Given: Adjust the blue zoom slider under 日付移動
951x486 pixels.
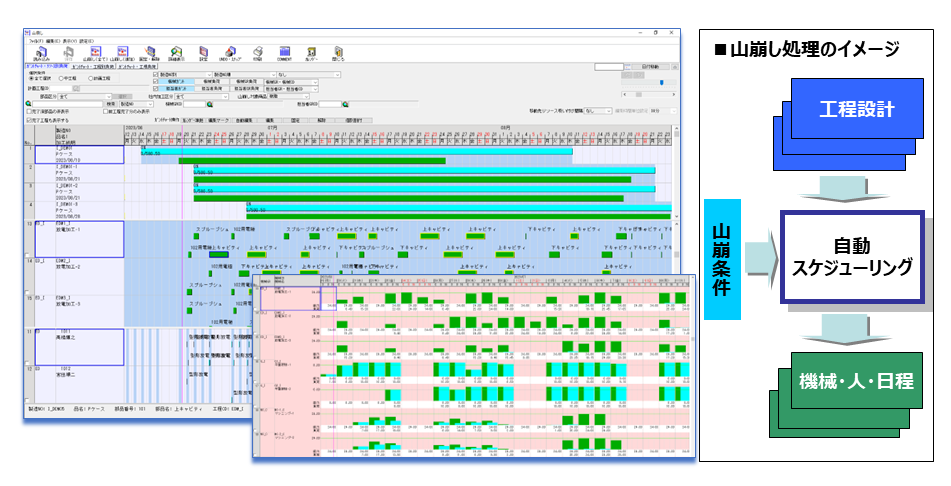Looking at the screenshot, I should (662, 82).
